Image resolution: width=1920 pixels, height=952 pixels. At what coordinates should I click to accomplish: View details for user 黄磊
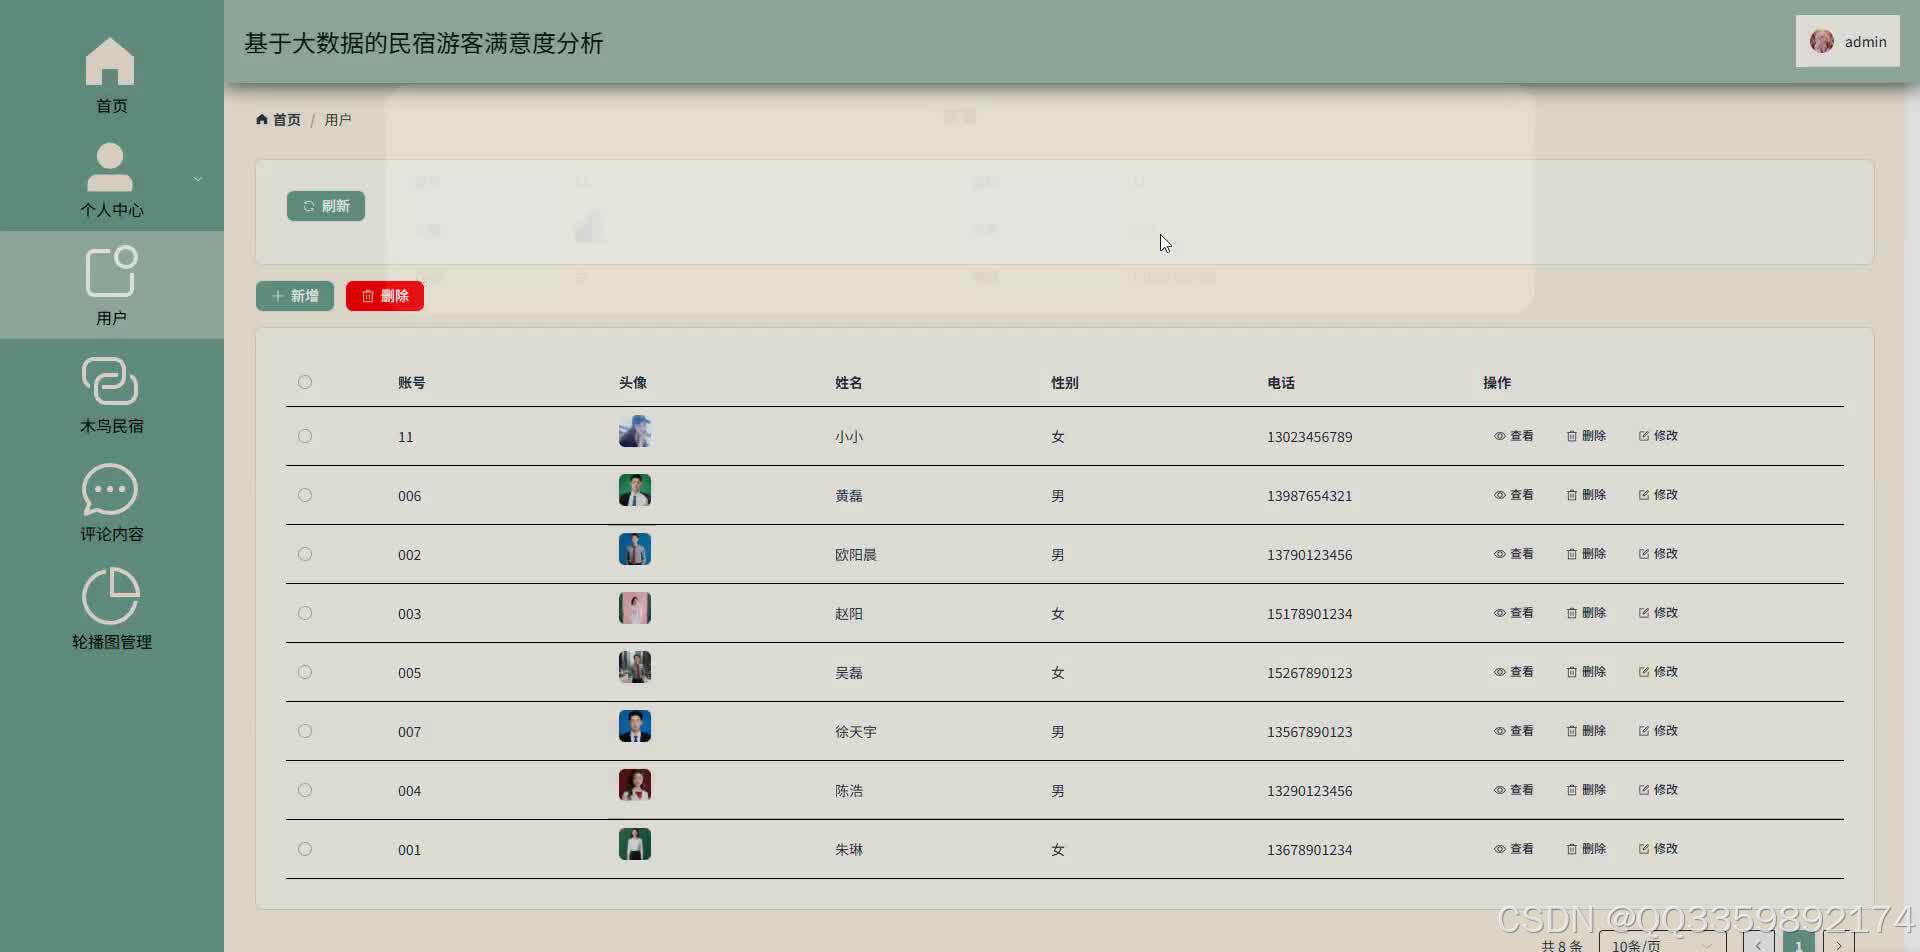1514,495
